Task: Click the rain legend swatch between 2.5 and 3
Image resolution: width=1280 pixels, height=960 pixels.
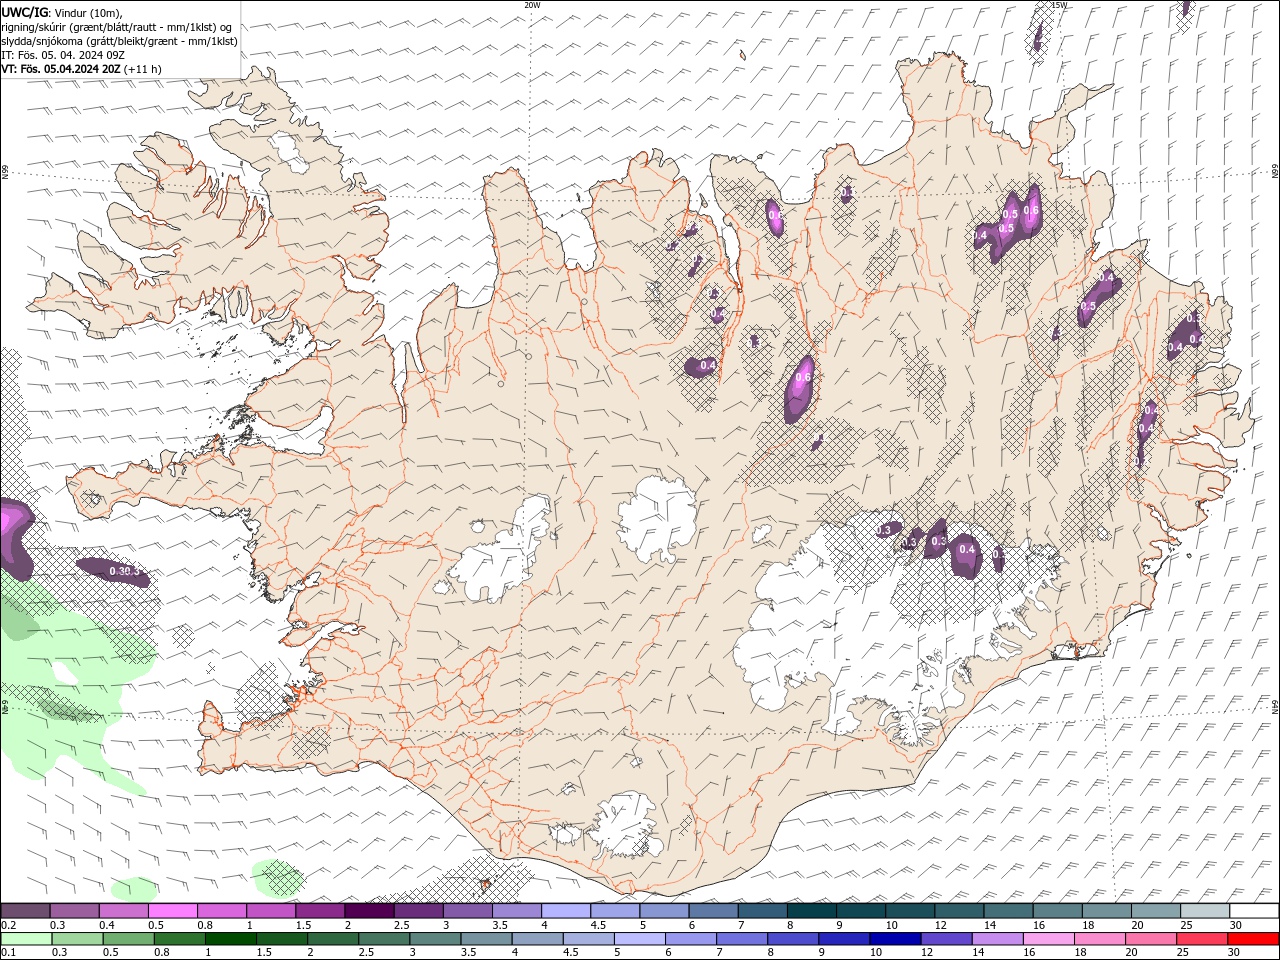Action: [383, 939]
